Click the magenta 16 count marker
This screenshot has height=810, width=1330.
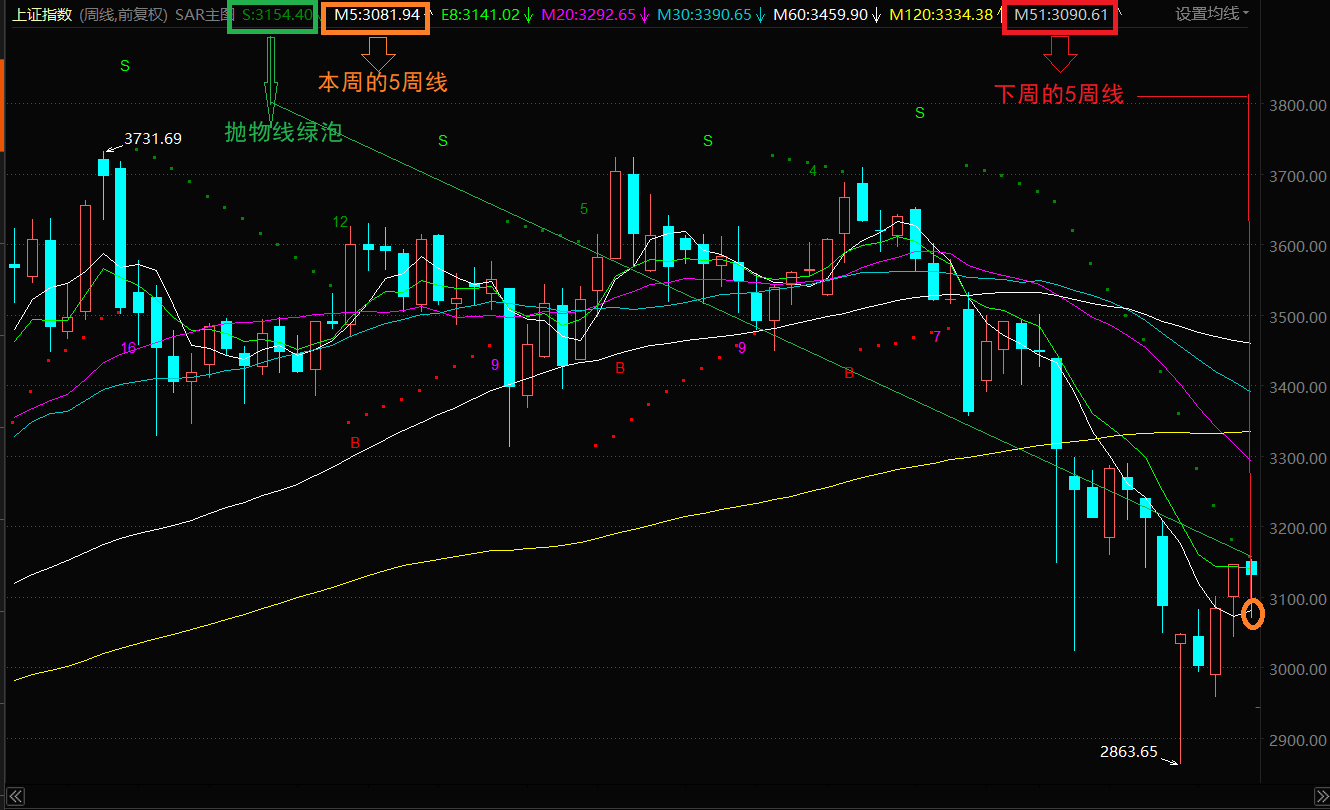click(x=129, y=347)
